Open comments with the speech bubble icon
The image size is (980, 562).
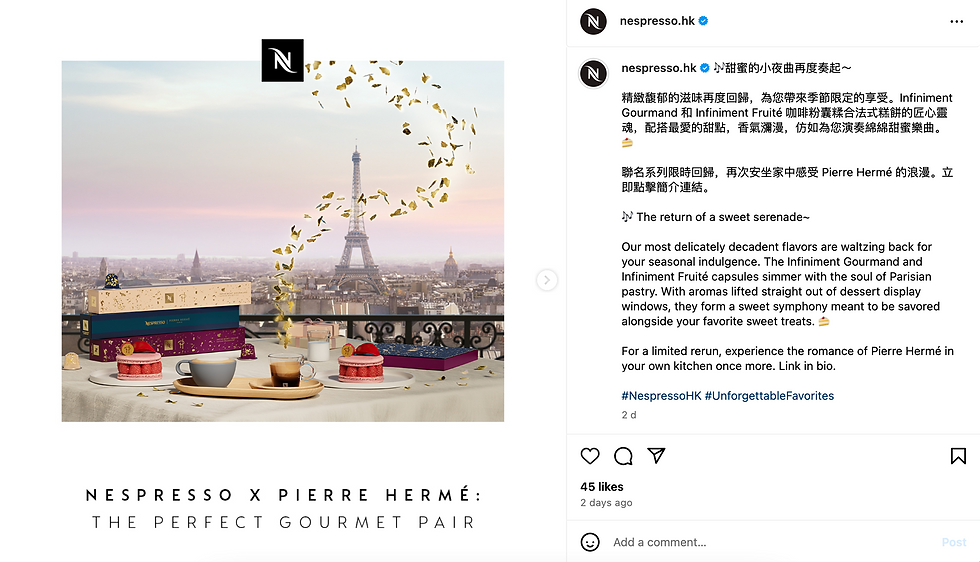click(x=623, y=456)
